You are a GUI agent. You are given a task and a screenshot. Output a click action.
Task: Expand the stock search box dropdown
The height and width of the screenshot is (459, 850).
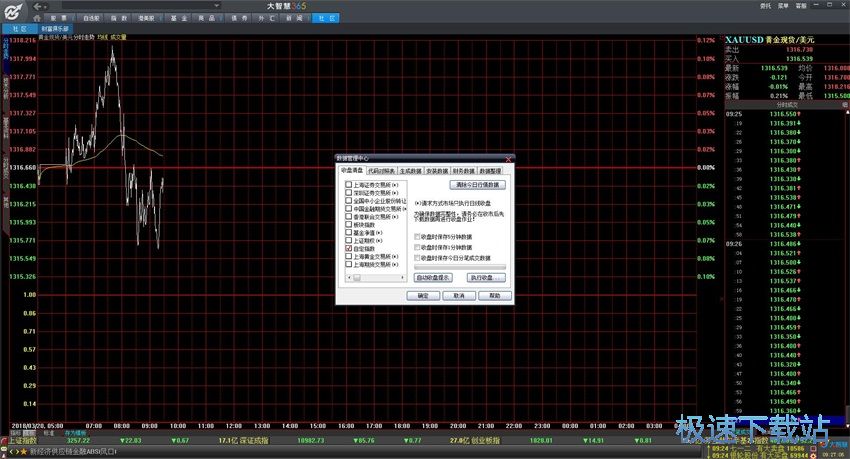click(x=217, y=6)
